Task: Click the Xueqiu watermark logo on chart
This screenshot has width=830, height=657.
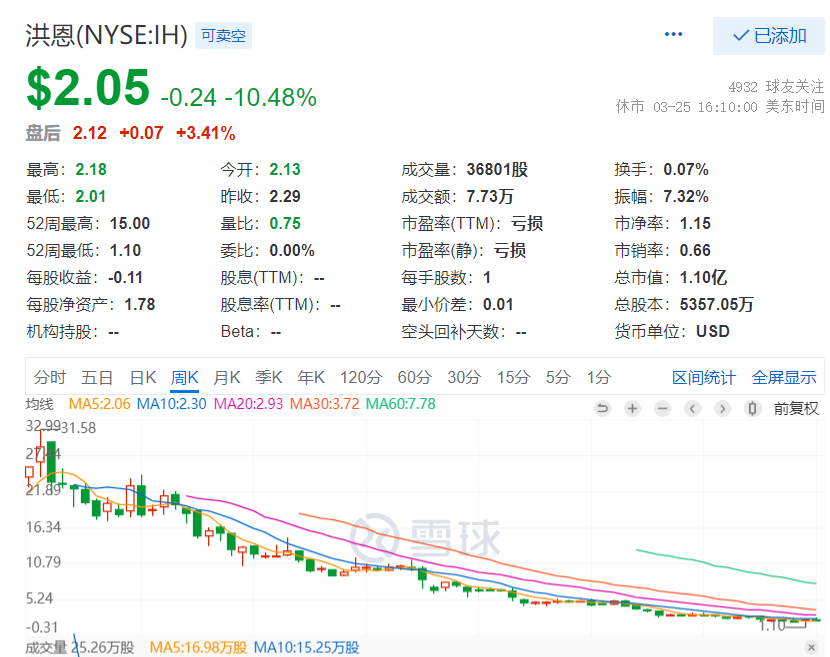Action: point(424,537)
